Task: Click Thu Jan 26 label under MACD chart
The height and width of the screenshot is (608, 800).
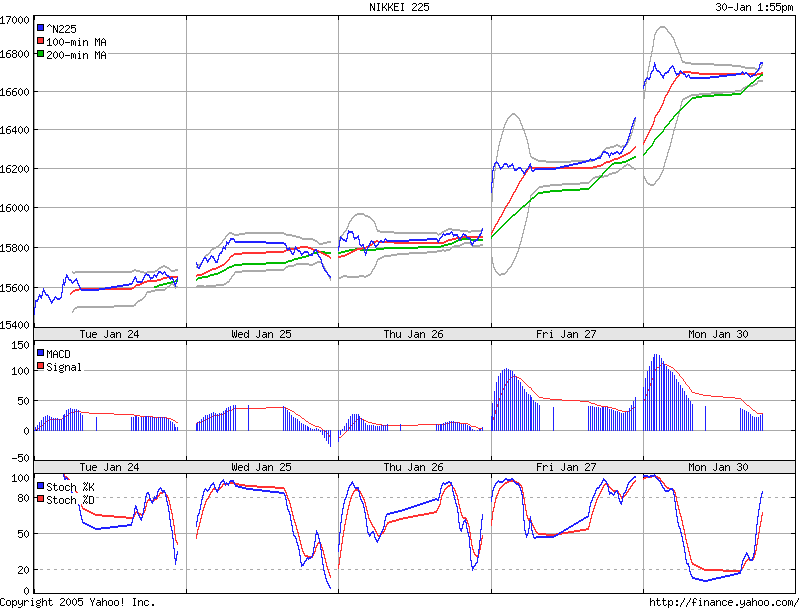Action: tap(413, 467)
